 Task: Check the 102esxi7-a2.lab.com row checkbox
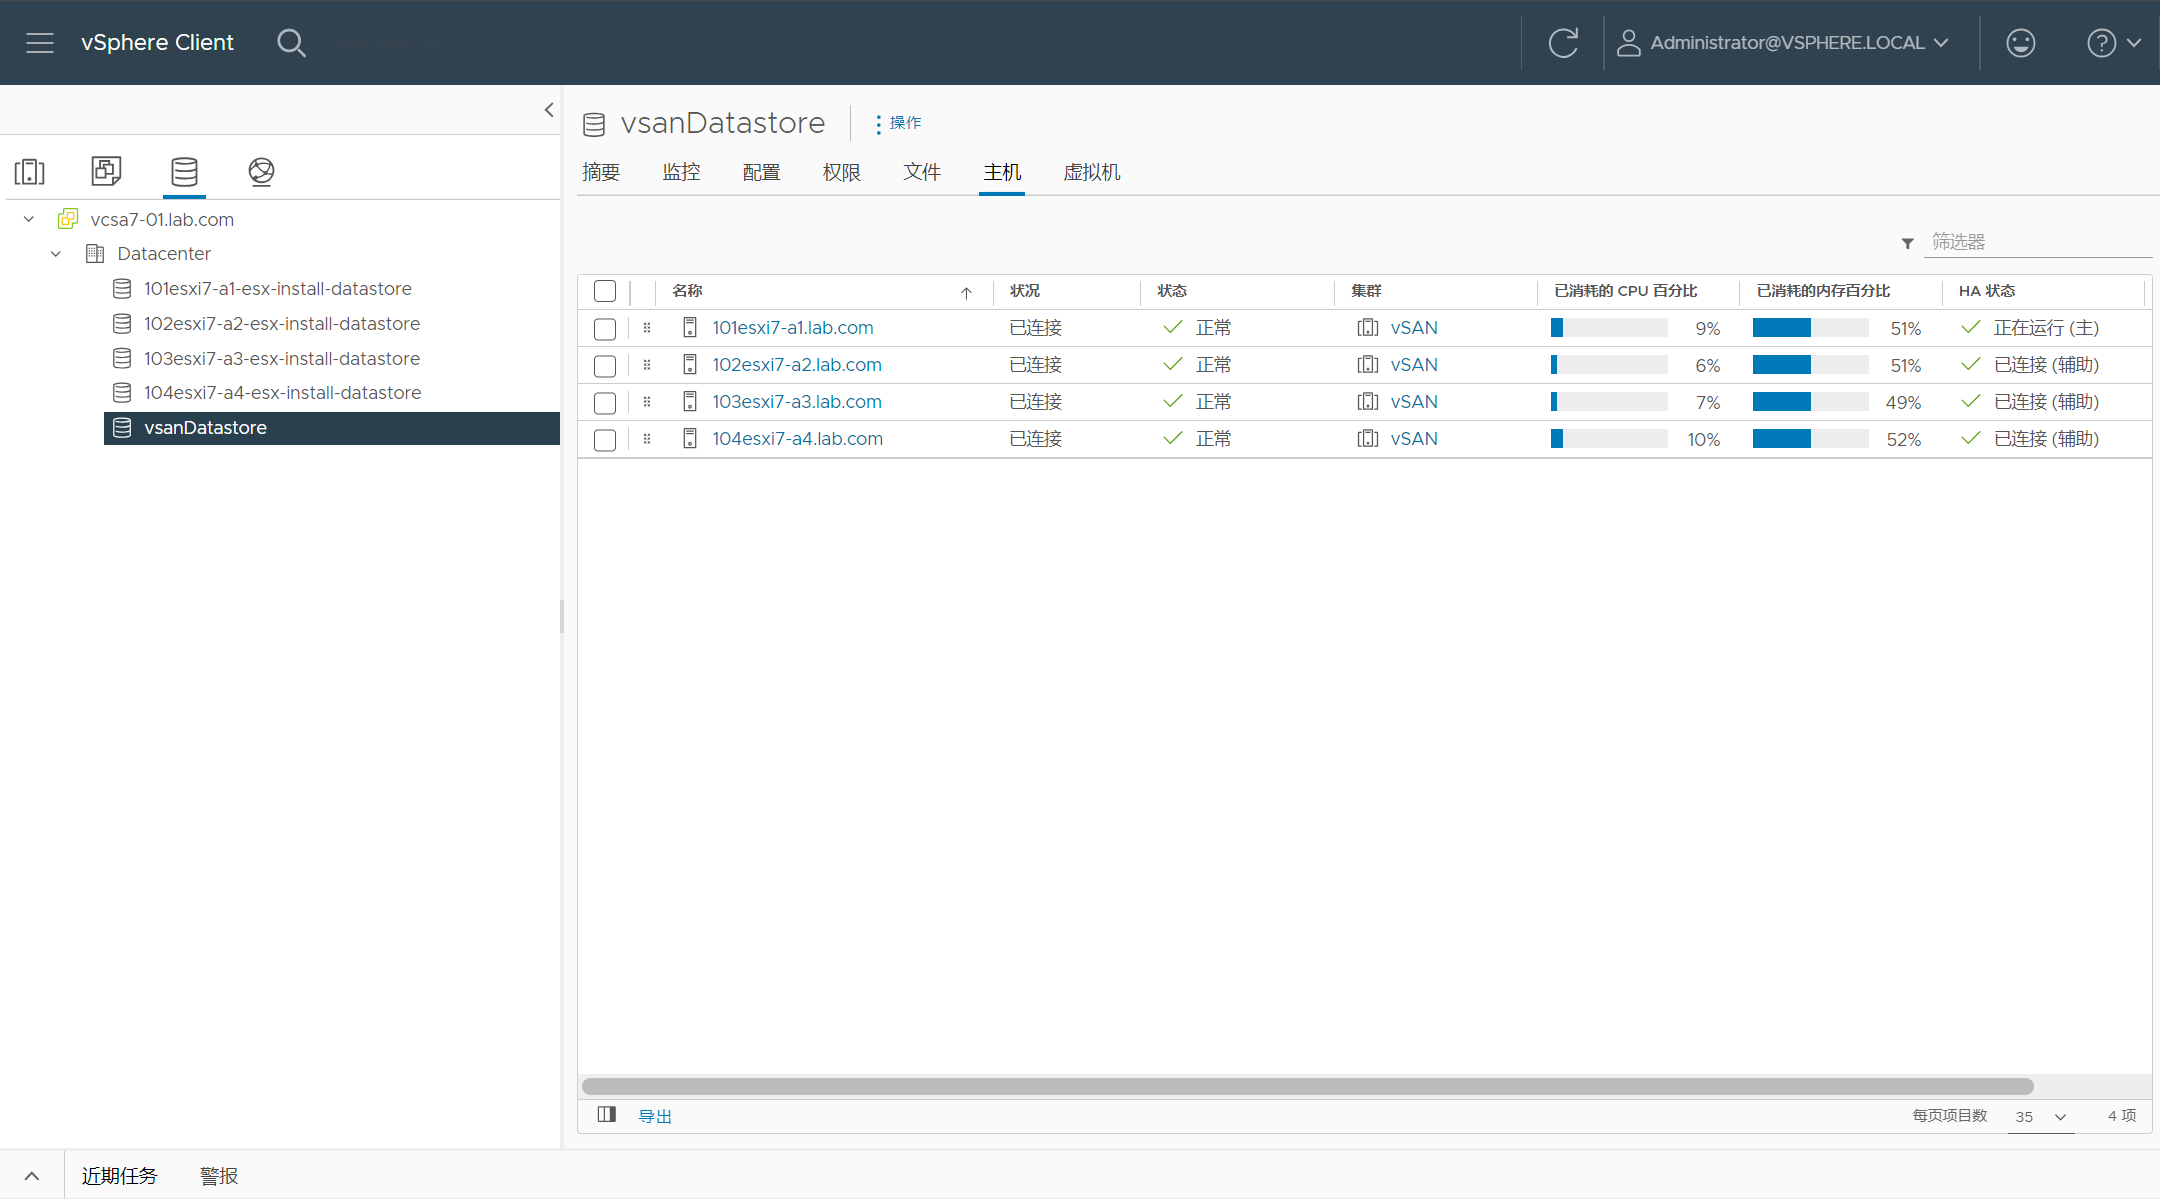pos(605,366)
